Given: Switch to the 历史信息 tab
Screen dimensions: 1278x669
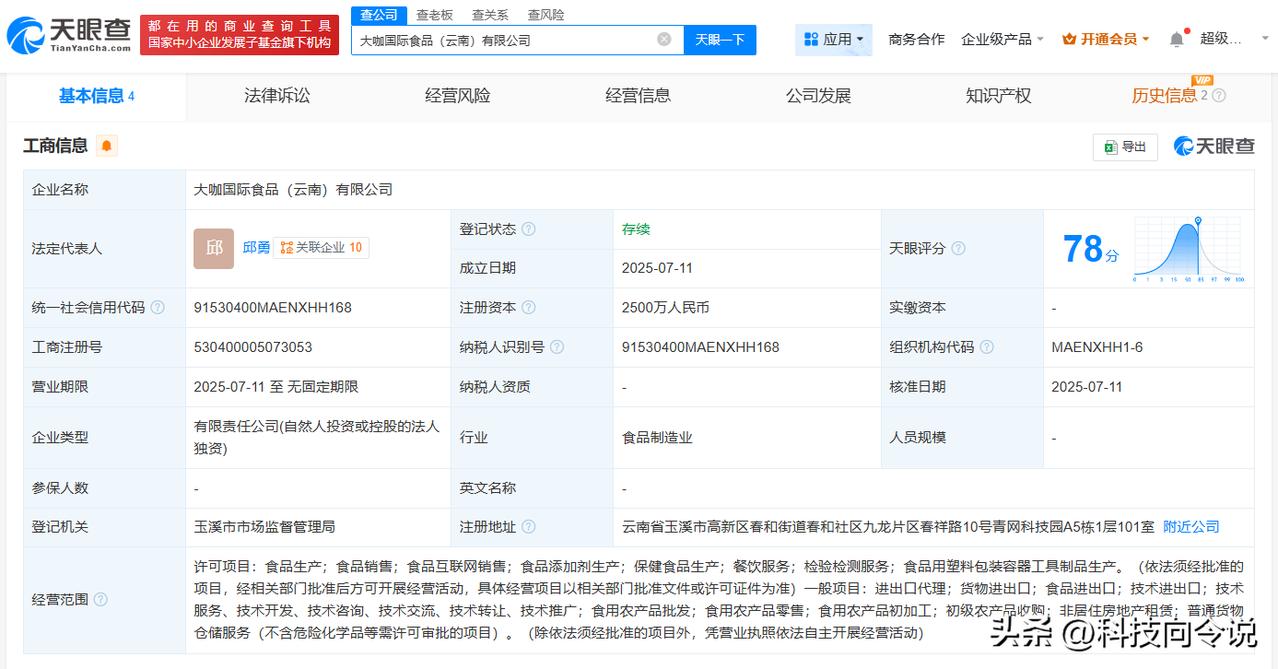Looking at the screenshot, I should (x=1164, y=96).
